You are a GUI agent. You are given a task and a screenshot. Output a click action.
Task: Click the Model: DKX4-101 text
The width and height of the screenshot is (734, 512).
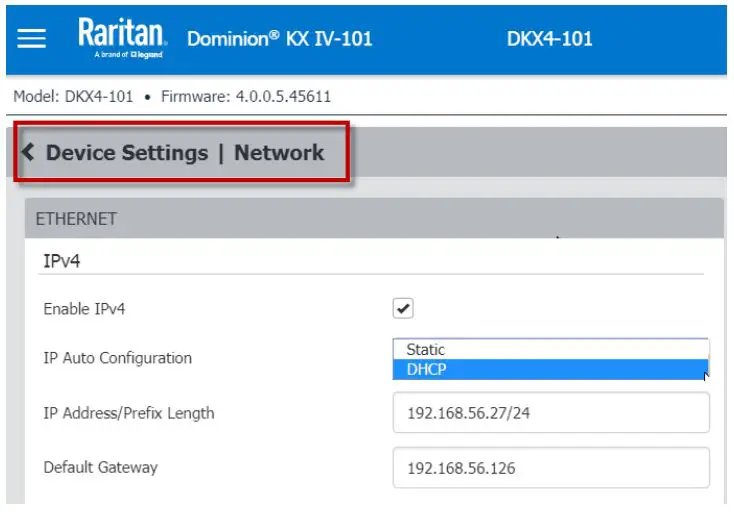click(x=73, y=96)
